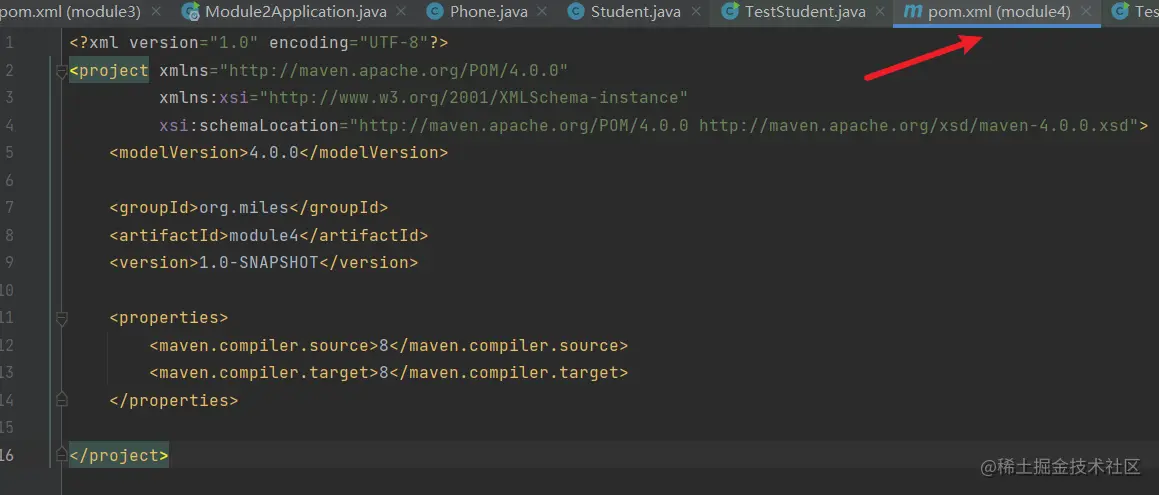Click the xsi:schemaLocation attribute name
Screen dimensions: 1159x495
click(248, 126)
